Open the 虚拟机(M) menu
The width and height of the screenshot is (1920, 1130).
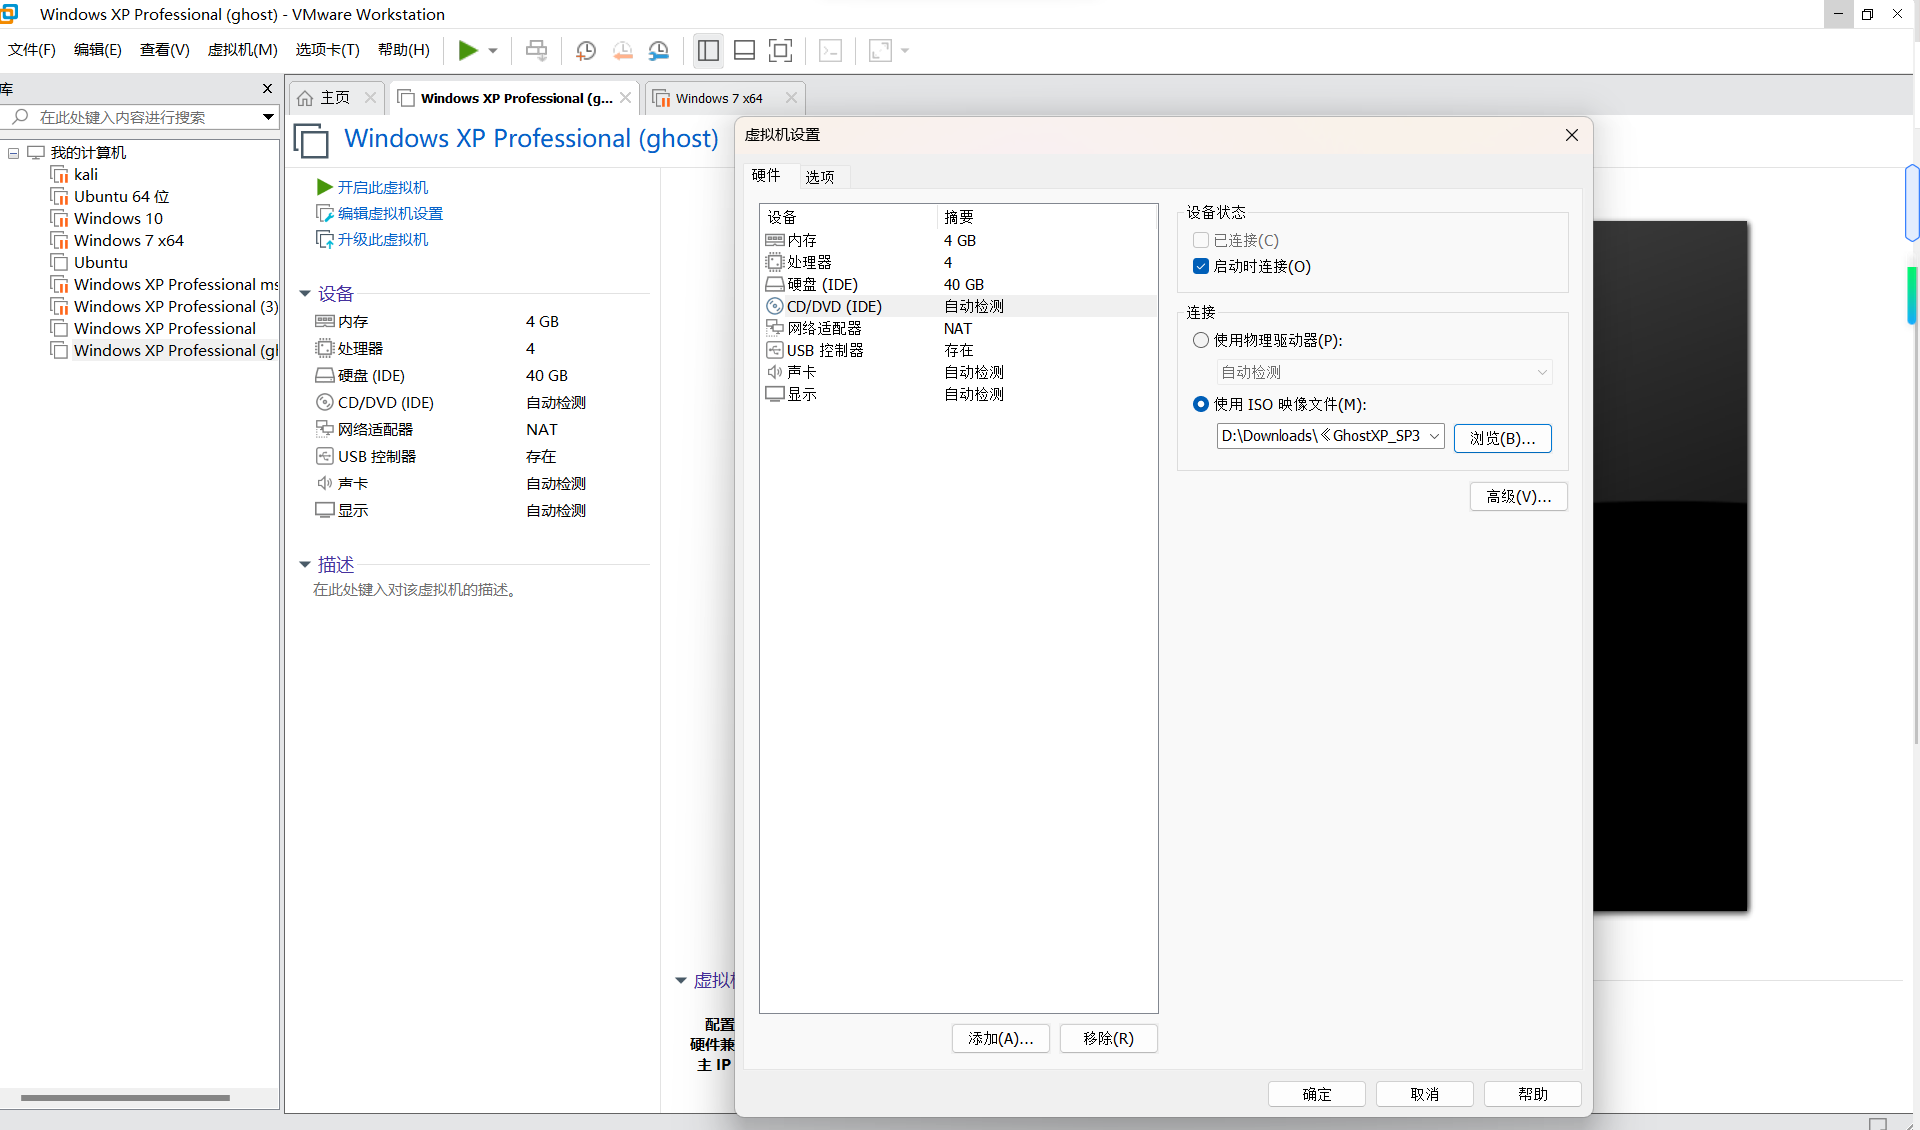pyautogui.click(x=242, y=50)
